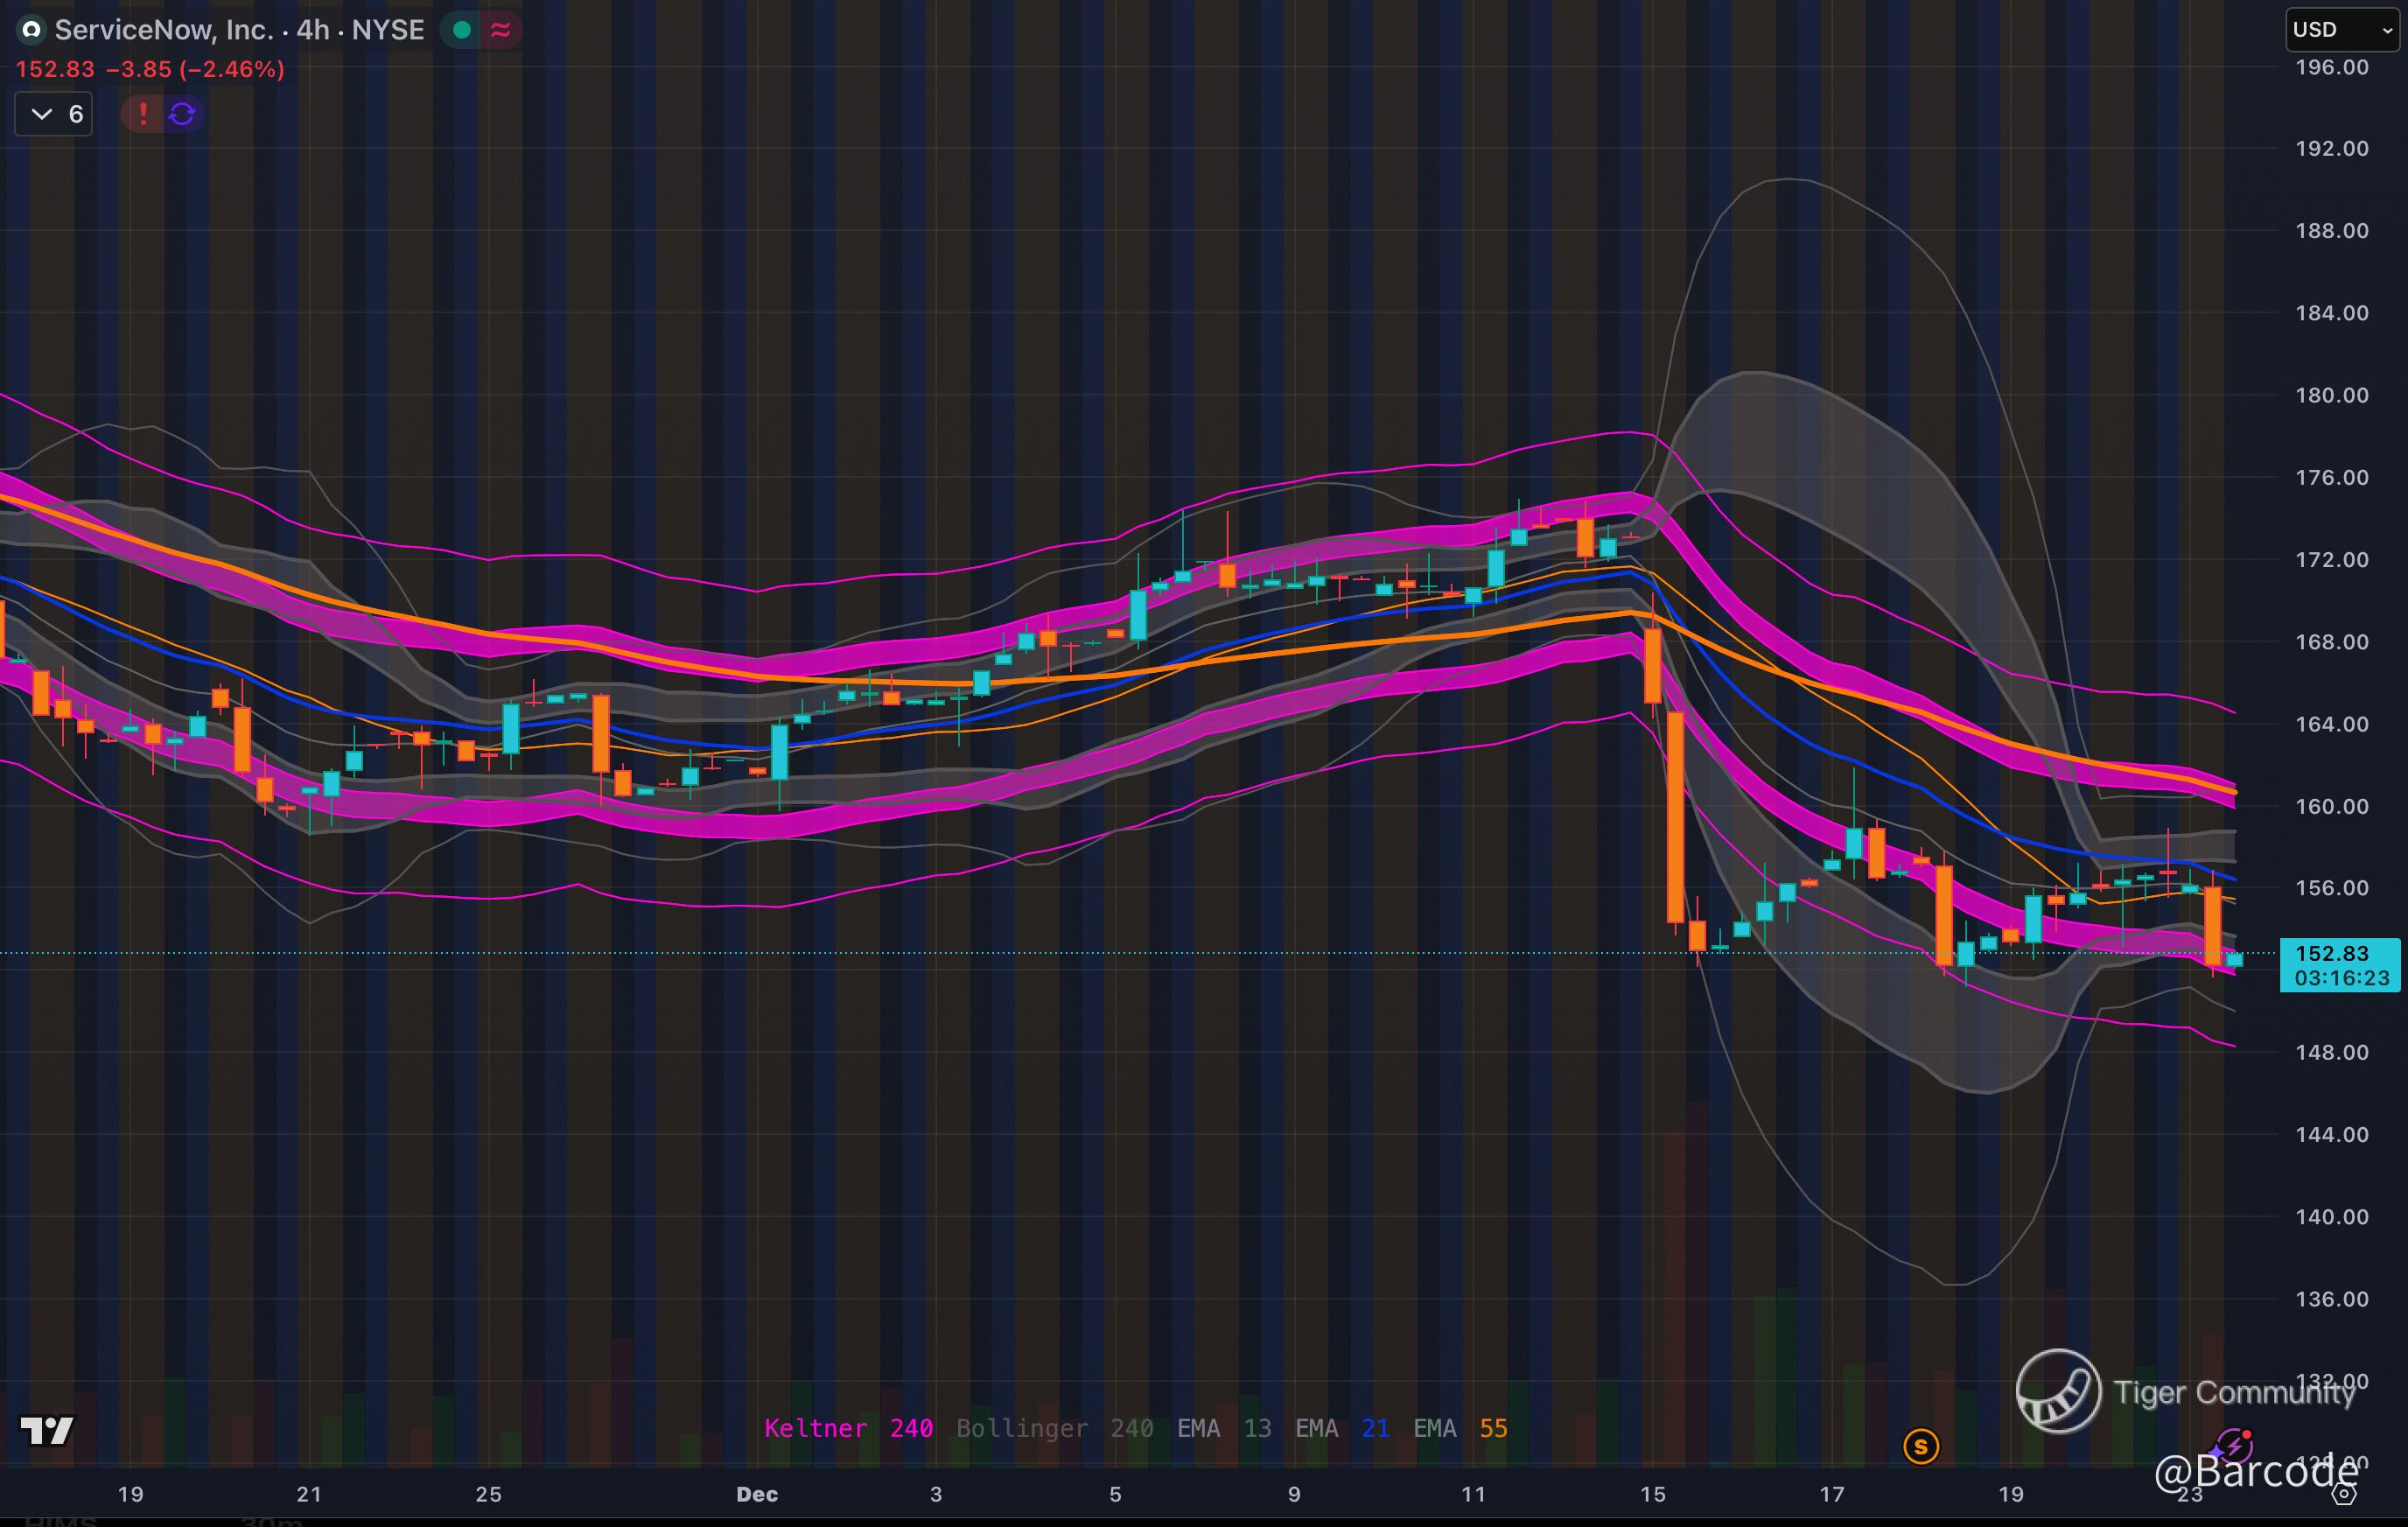The height and width of the screenshot is (1527, 2408).
Task: Open chart settings via the hexagon gear icon
Action: 2344,1494
